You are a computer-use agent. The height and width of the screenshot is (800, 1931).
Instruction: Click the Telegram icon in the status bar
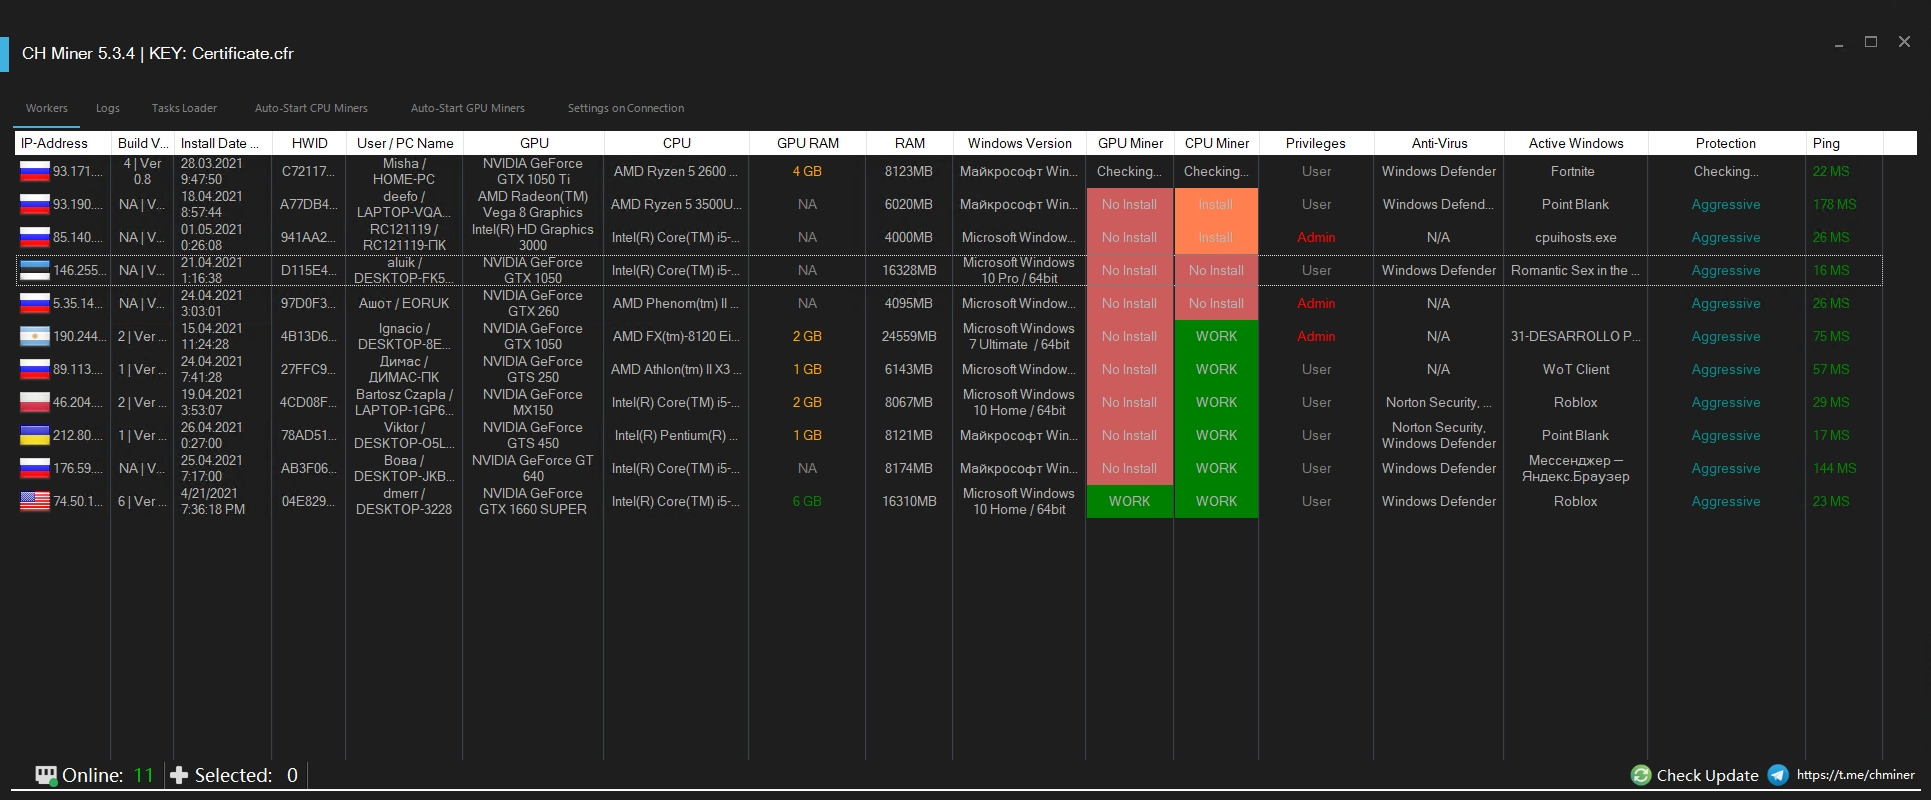coord(1778,775)
